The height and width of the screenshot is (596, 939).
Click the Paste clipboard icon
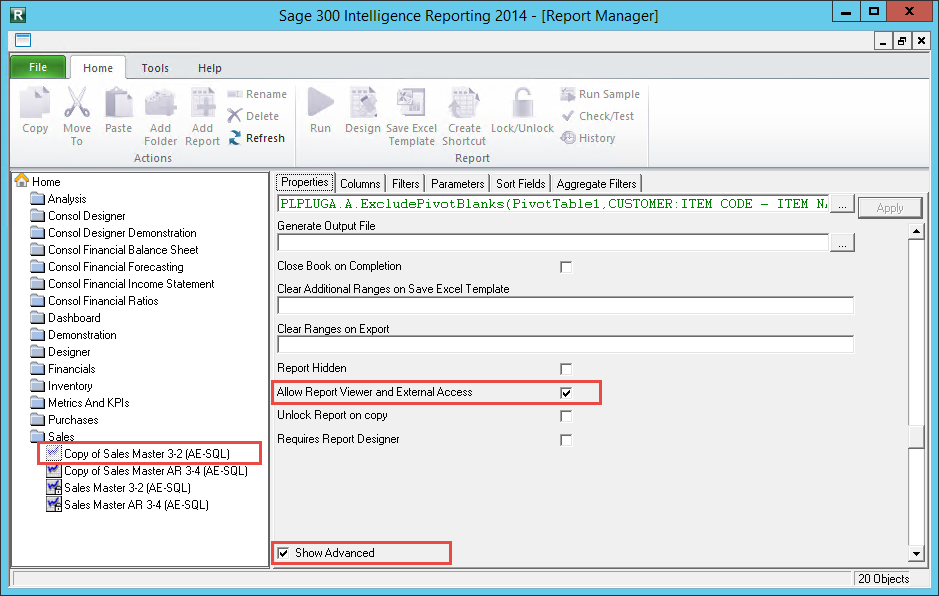(x=119, y=103)
